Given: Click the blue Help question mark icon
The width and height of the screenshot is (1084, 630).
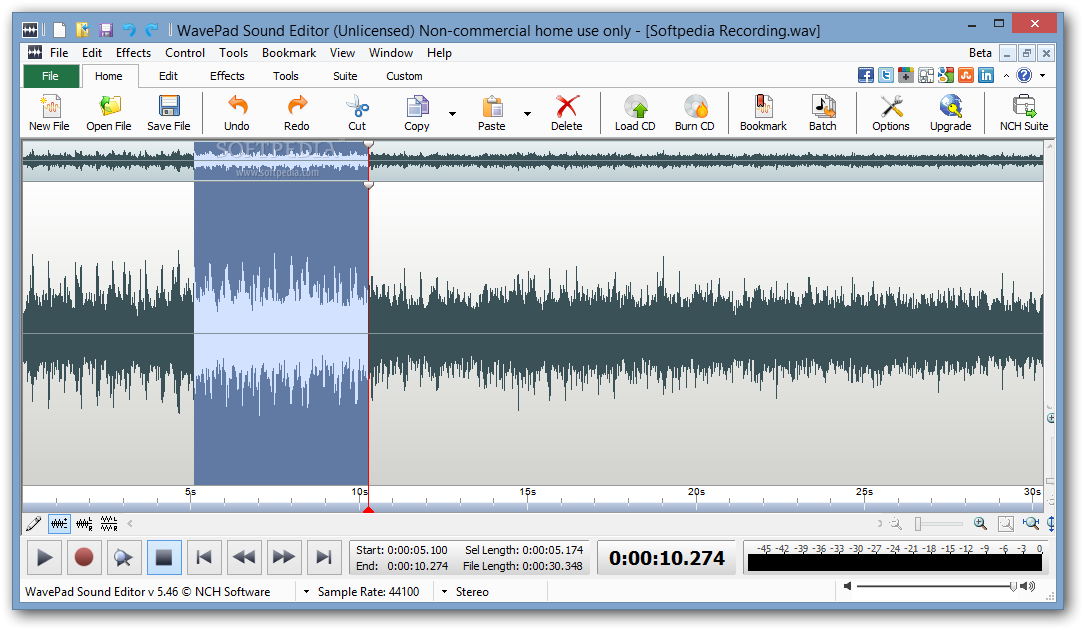Looking at the screenshot, I should click(1024, 75).
